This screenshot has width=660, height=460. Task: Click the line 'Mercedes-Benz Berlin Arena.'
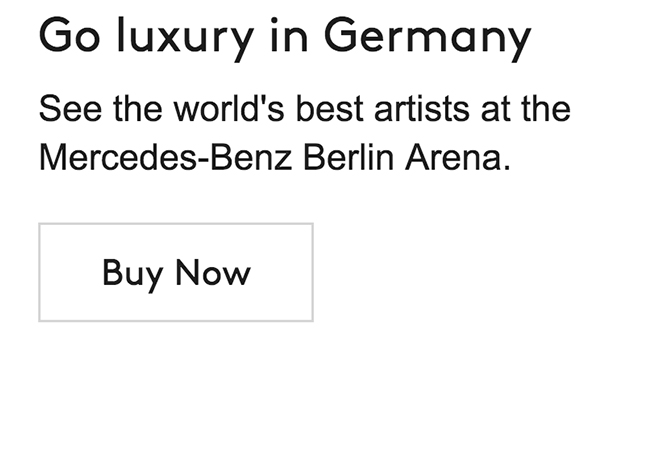click(x=274, y=157)
